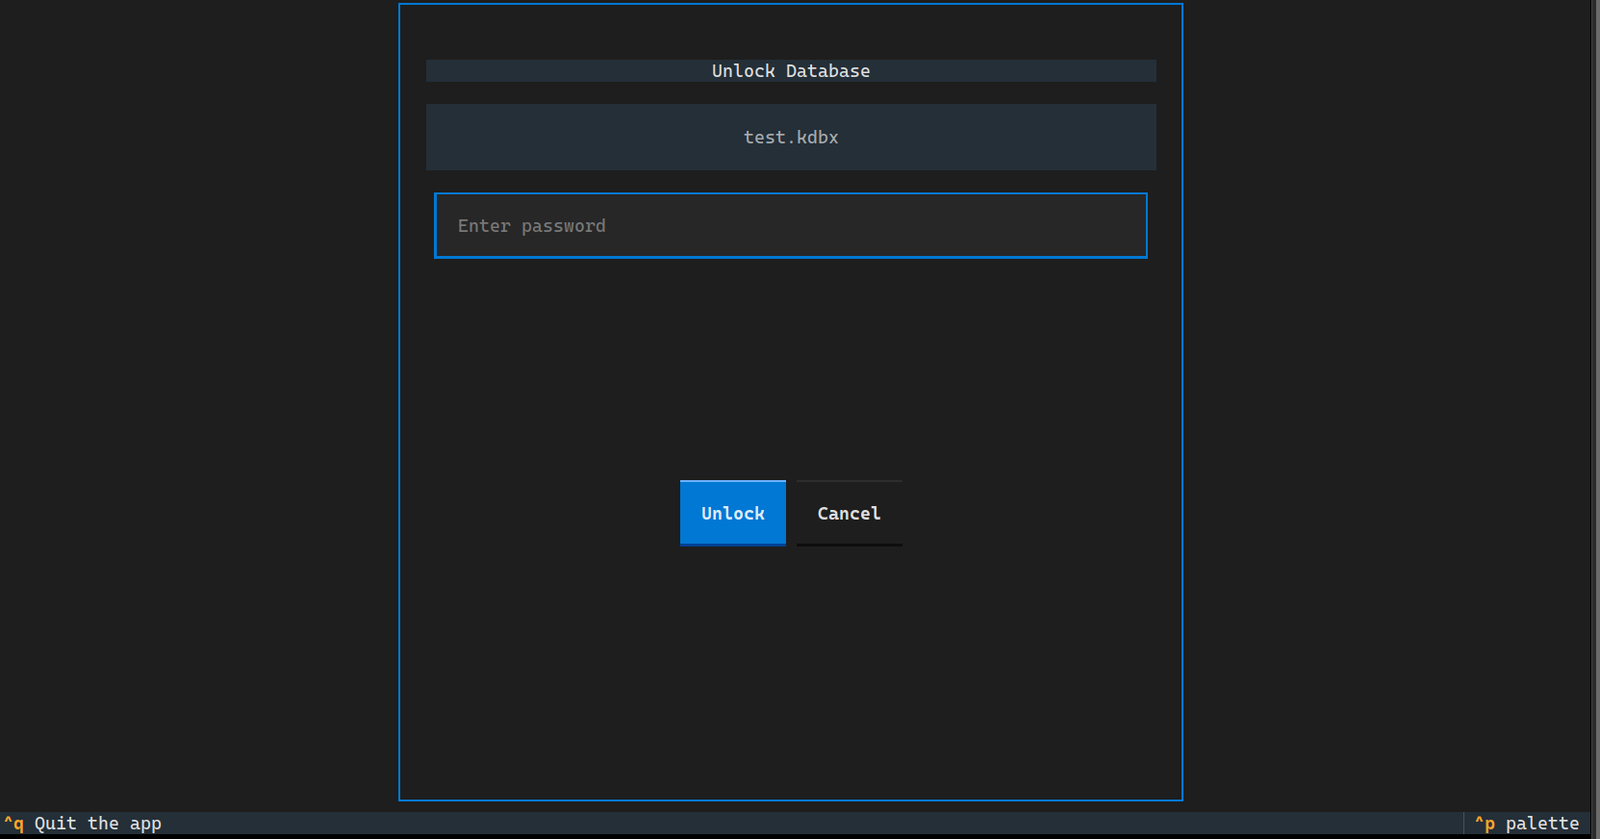Screen dimensions: 1600x839
Task: Select the test.kdbx filename label
Action: click(791, 137)
